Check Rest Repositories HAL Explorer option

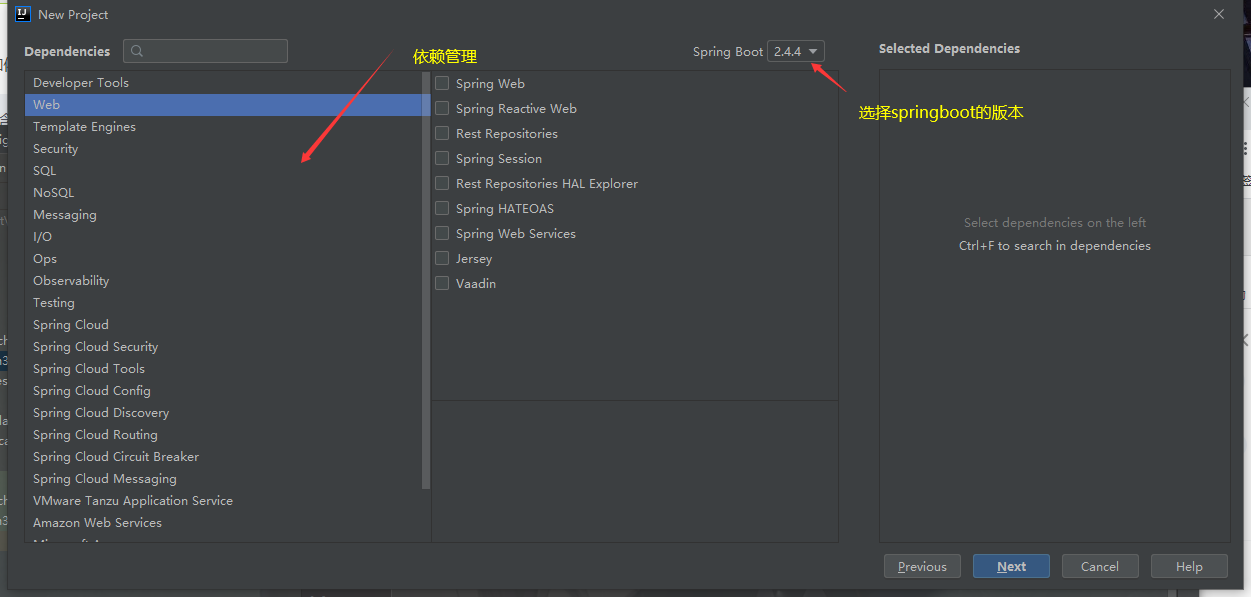pos(442,183)
